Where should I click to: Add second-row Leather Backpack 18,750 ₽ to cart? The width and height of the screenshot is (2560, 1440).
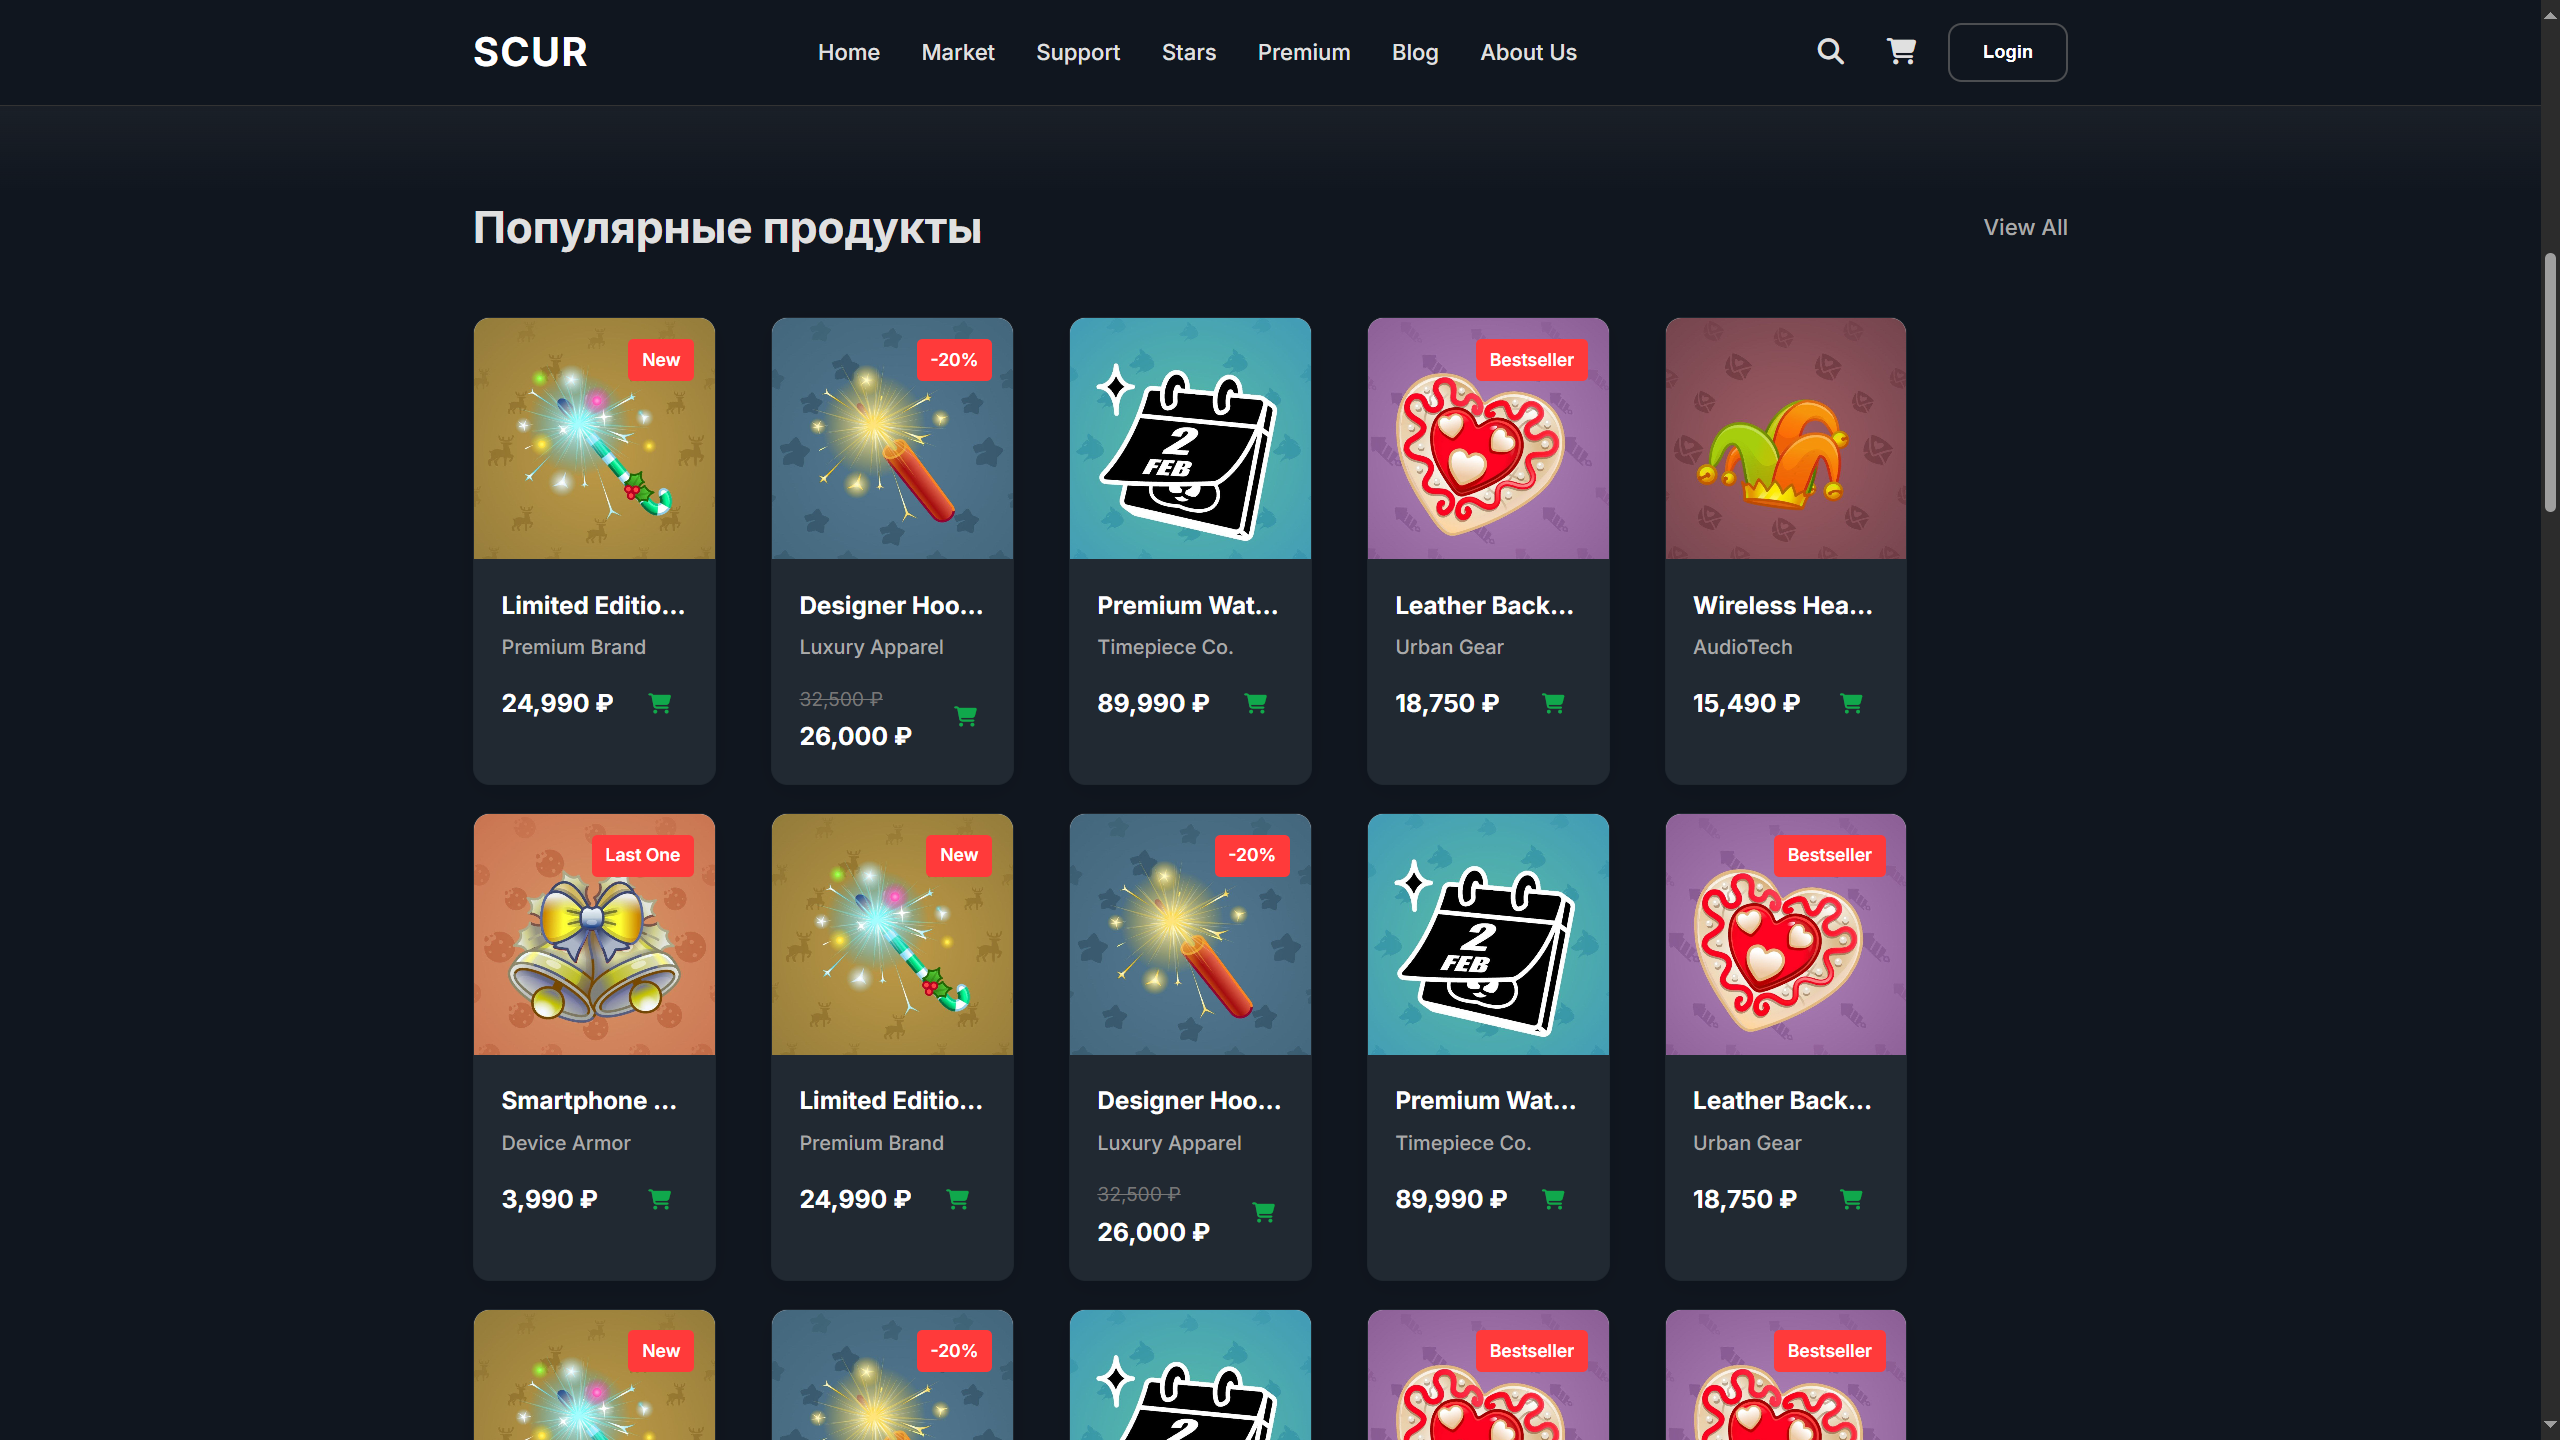coord(1851,1199)
